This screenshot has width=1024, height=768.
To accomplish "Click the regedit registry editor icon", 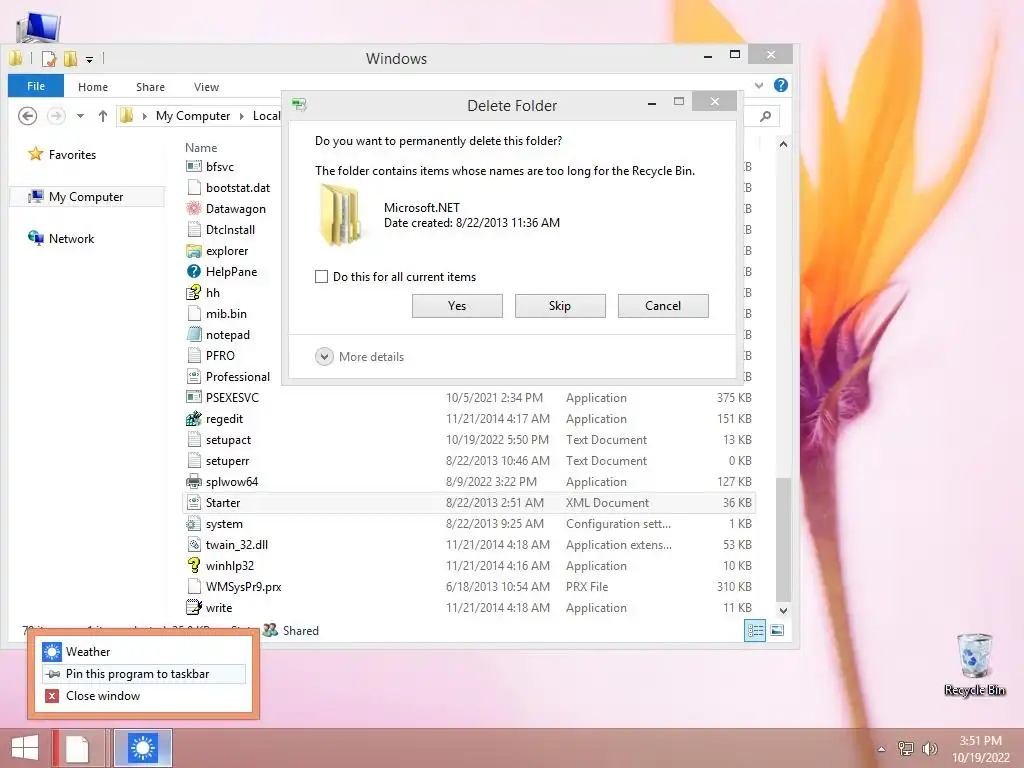I will (194, 419).
